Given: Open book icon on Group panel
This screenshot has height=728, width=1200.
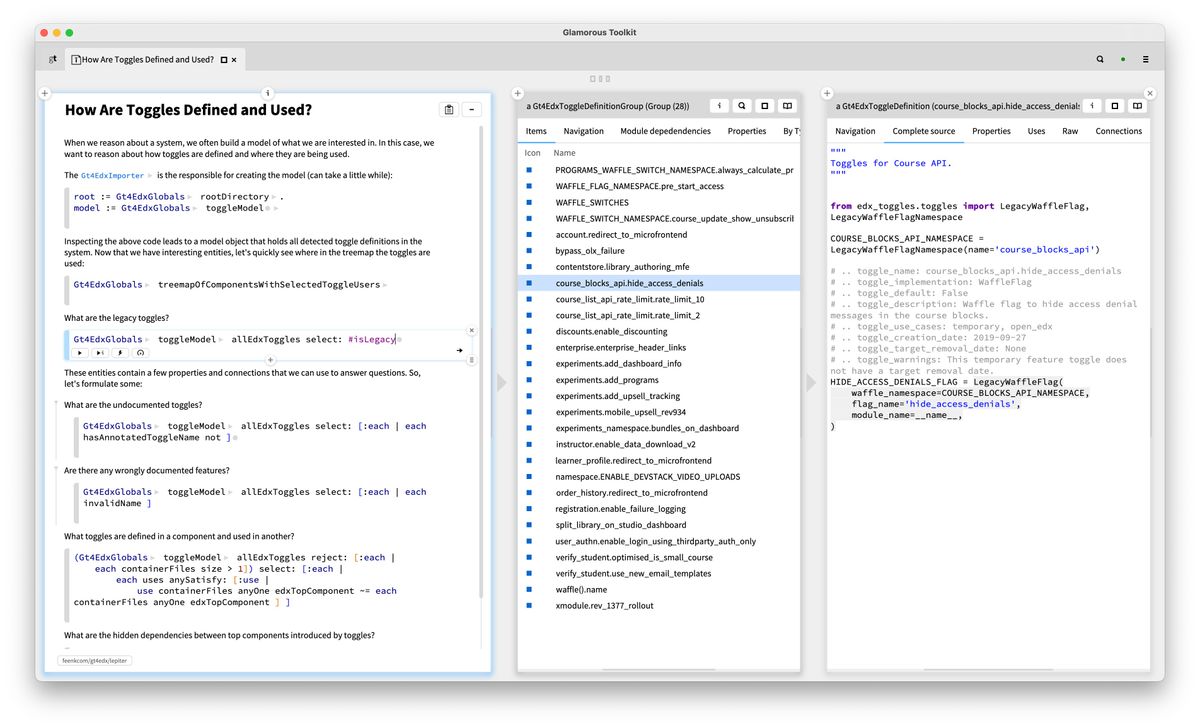Looking at the screenshot, I should [x=787, y=105].
